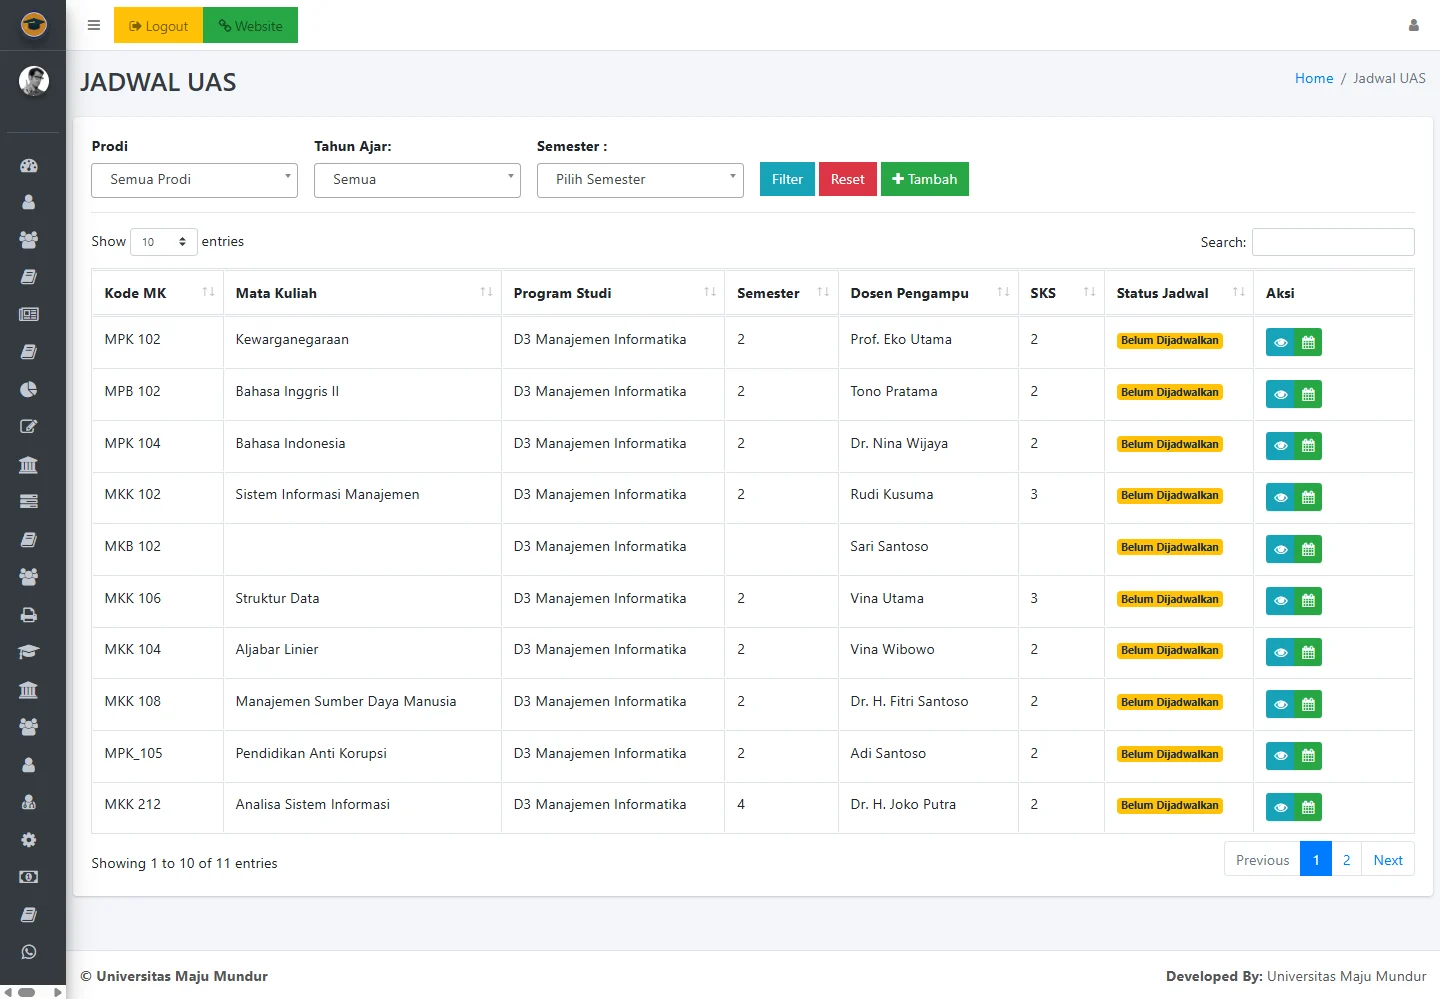1440x999 pixels.
Task: Open settings gear icon in sidebar
Action: (x=29, y=840)
